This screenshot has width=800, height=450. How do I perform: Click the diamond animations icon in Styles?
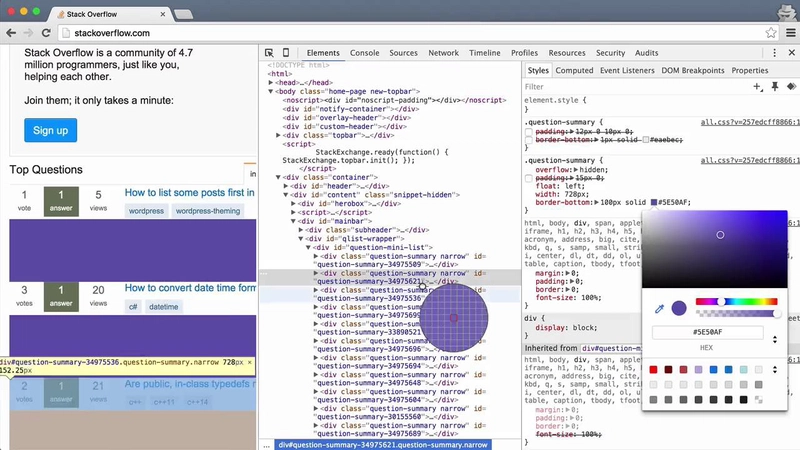(x=791, y=87)
